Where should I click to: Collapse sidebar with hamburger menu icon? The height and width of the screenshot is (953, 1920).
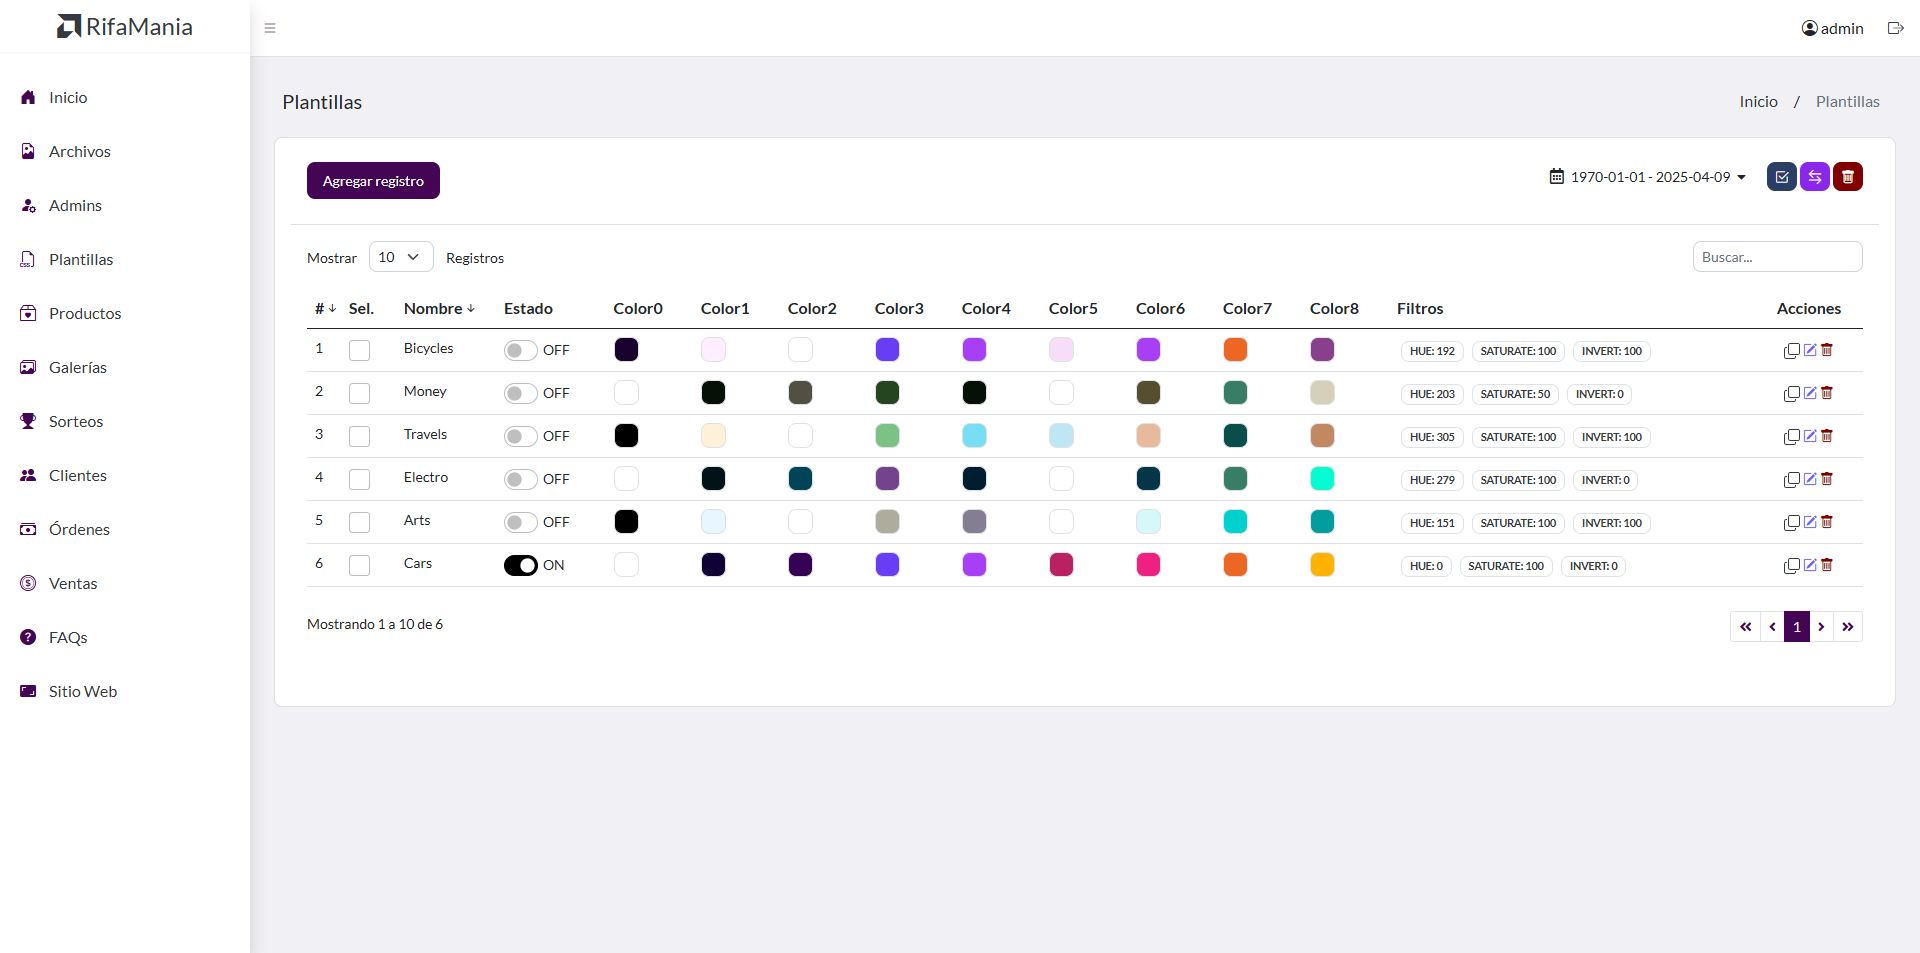coord(270,28)
